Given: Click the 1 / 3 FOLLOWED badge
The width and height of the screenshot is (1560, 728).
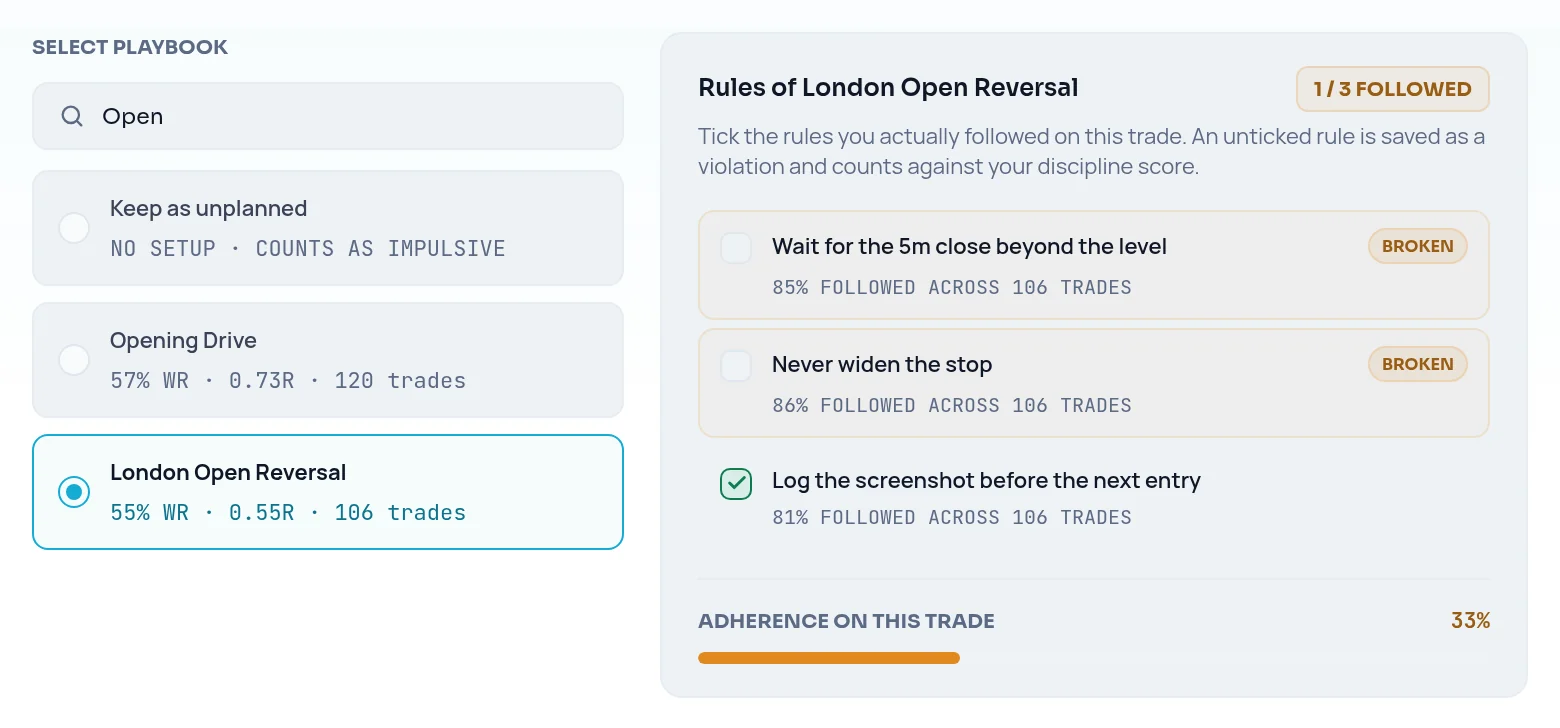Looking at the screenshot, I should click(1393, 89).
